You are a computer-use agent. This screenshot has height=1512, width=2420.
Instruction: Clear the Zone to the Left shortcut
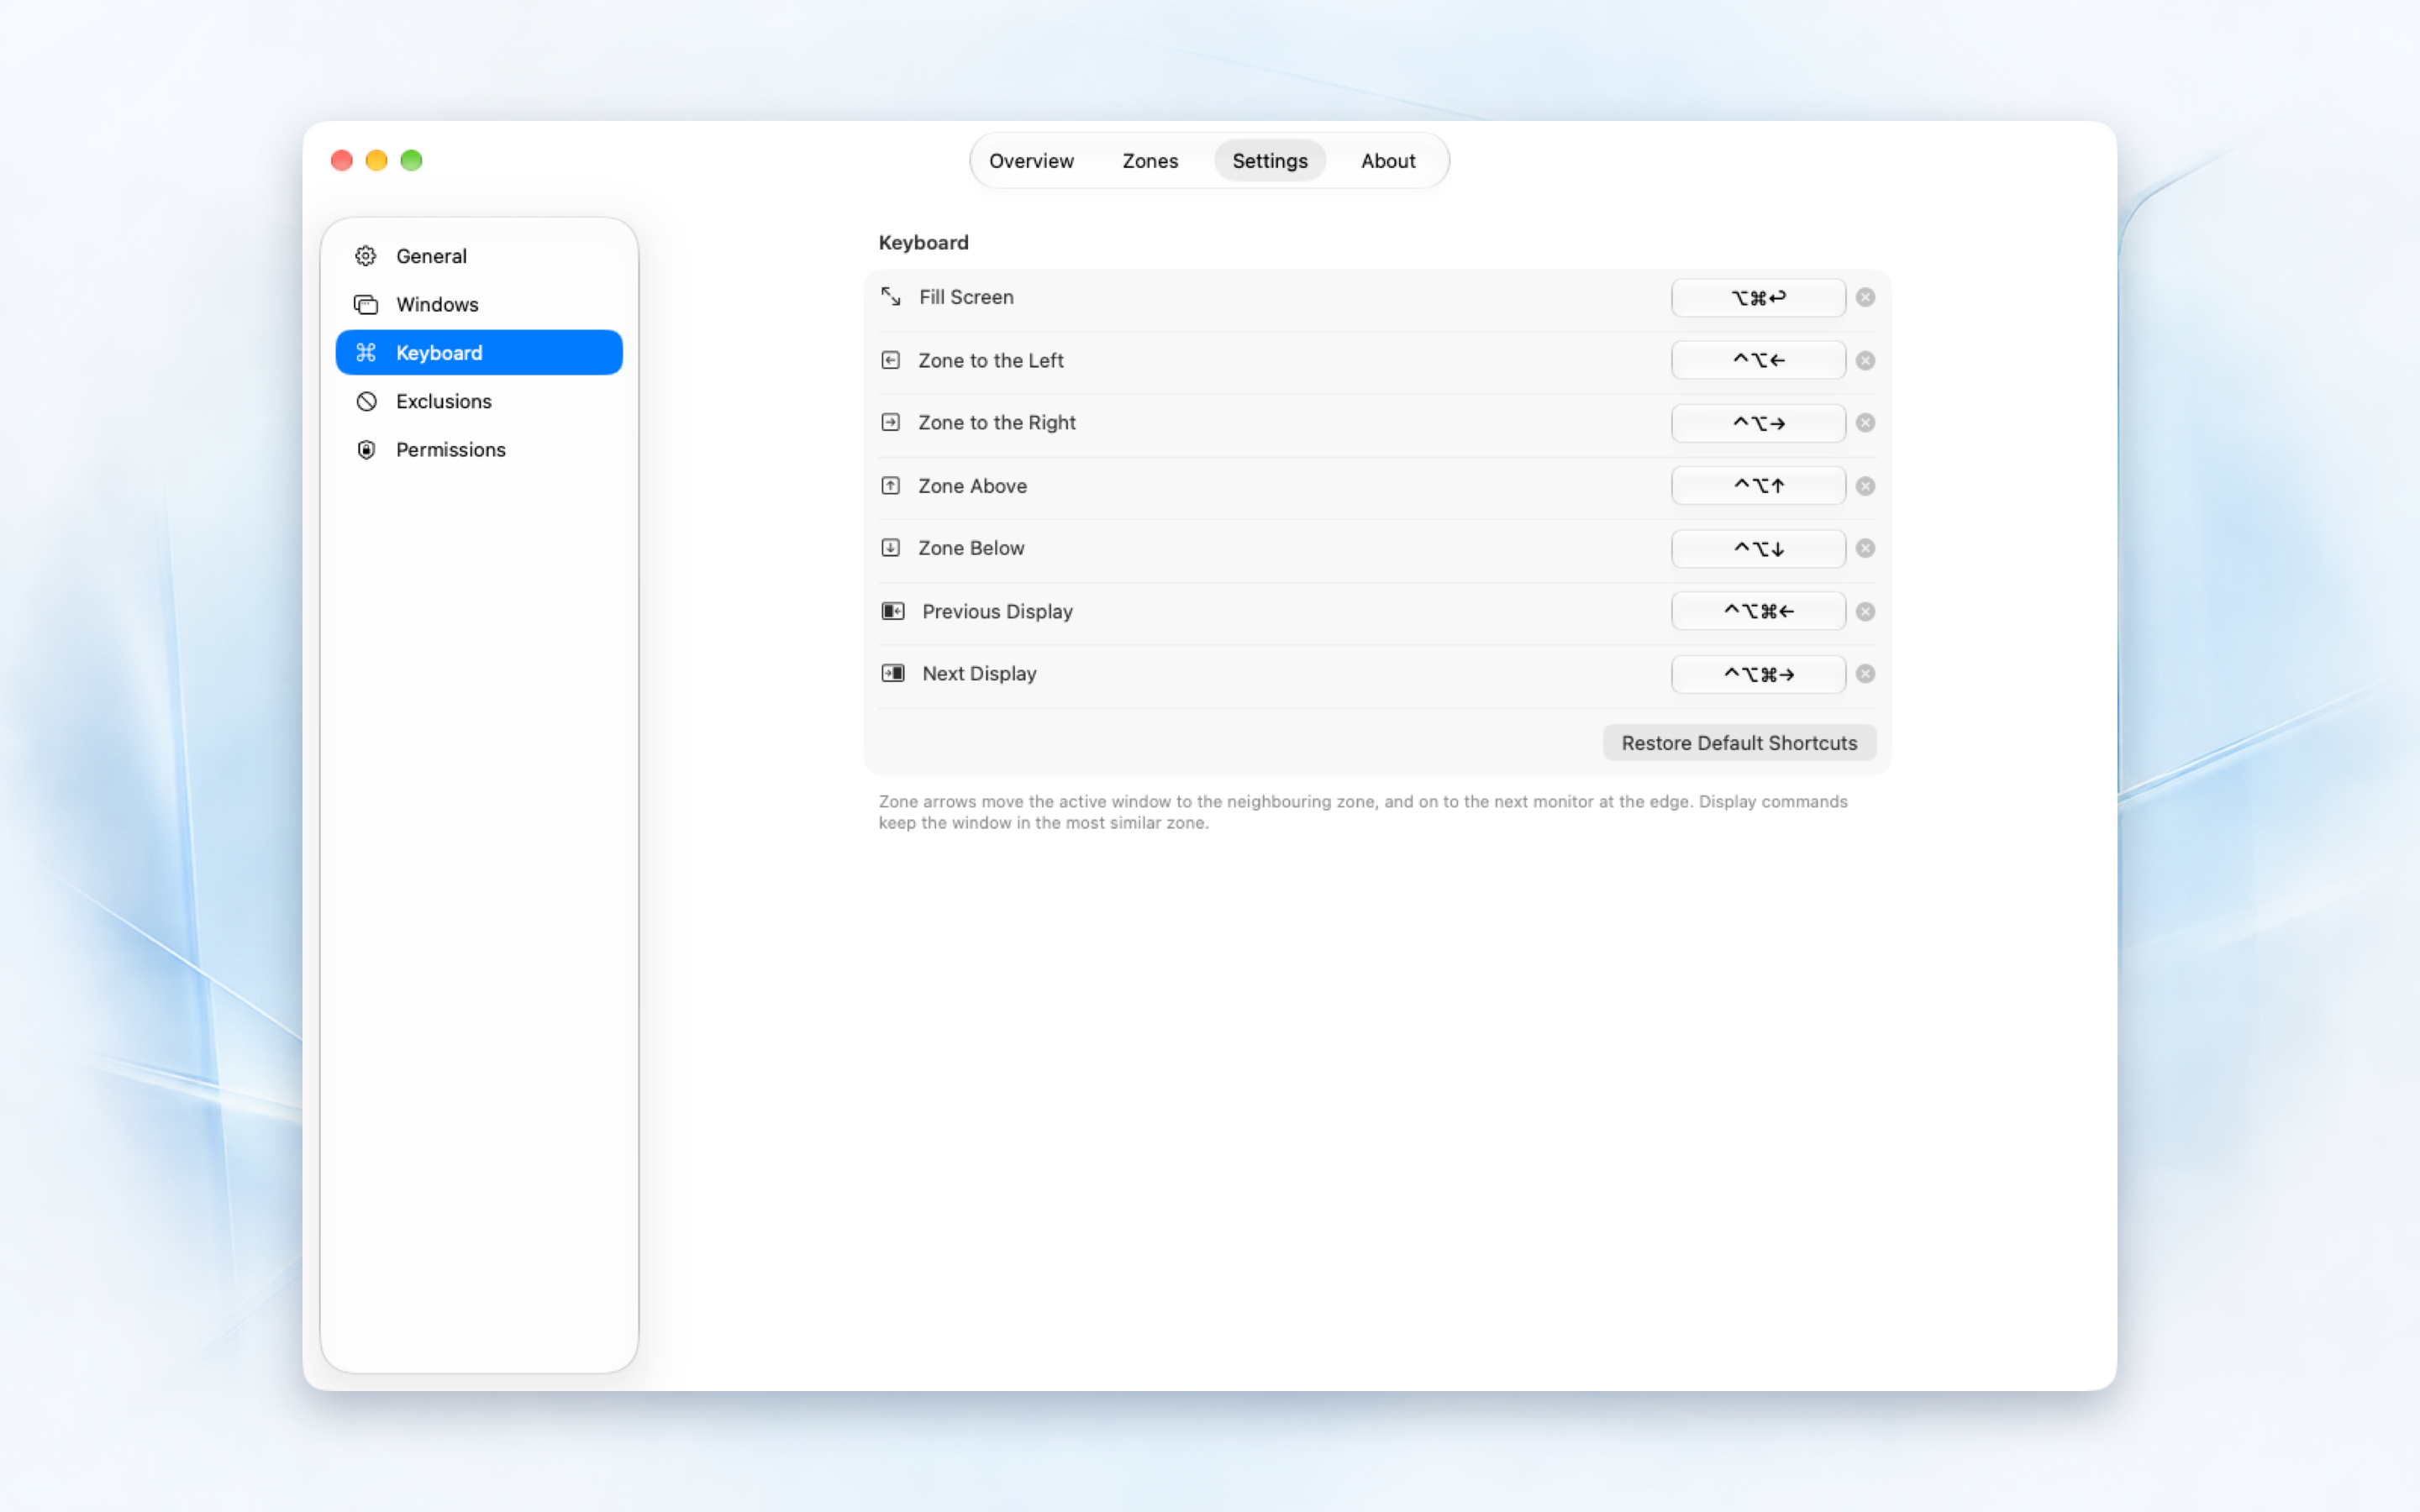[1865, 360]
